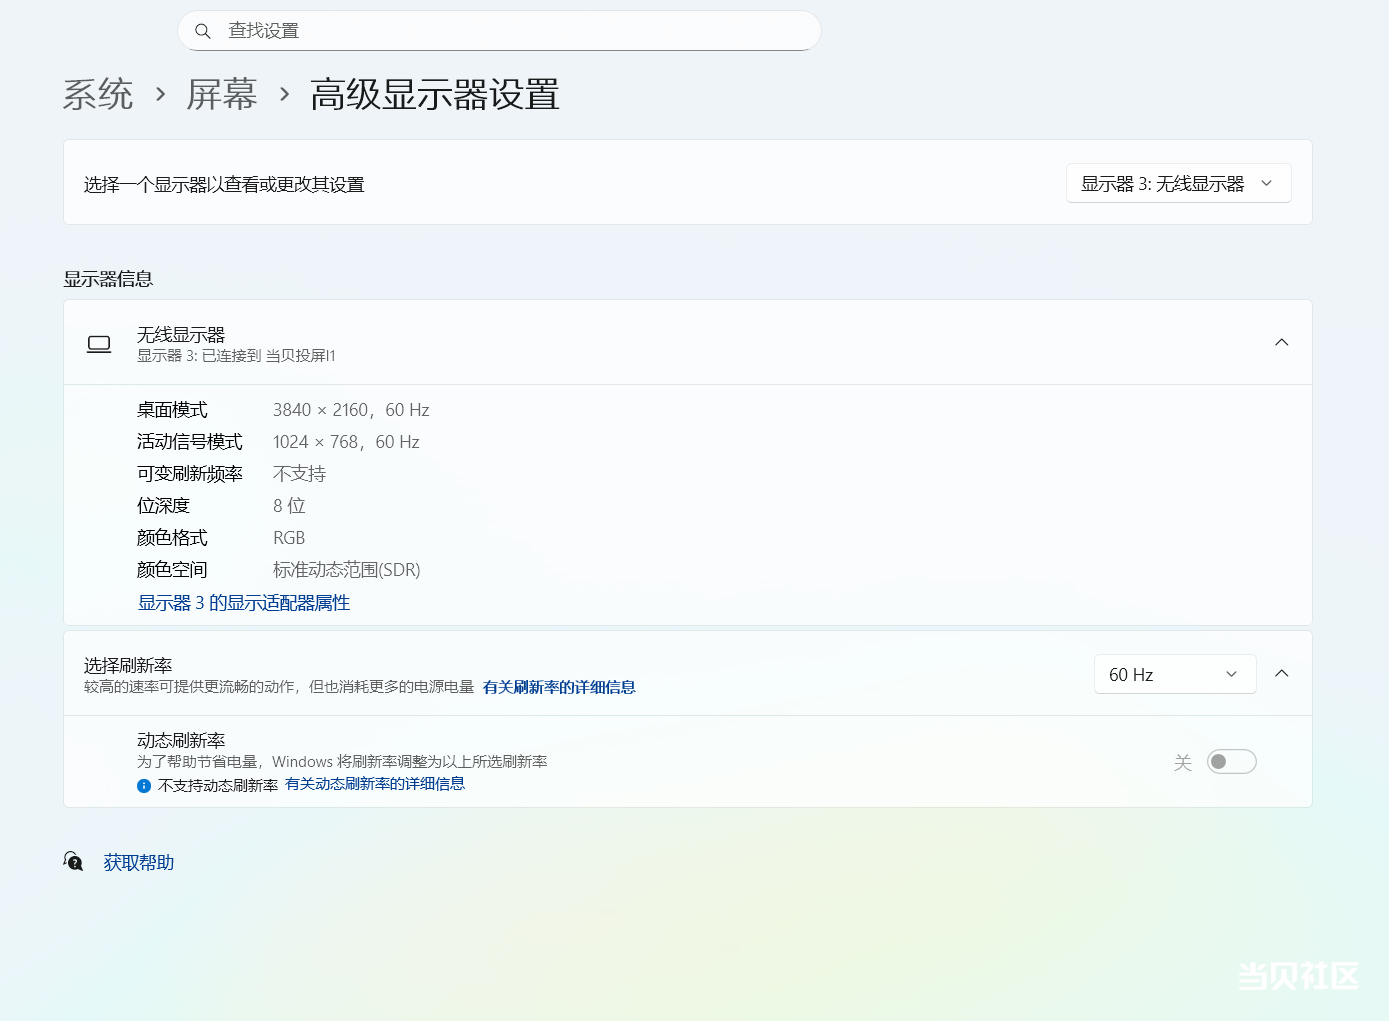Click the search magnifier icon
The image size is (1389, 1021).
pyautogui.click(x=203, y=31)
